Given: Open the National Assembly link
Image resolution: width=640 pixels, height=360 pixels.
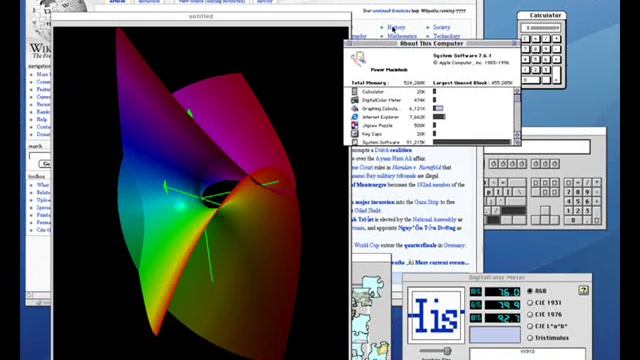Looking at the screenshot, I should 434,220.
